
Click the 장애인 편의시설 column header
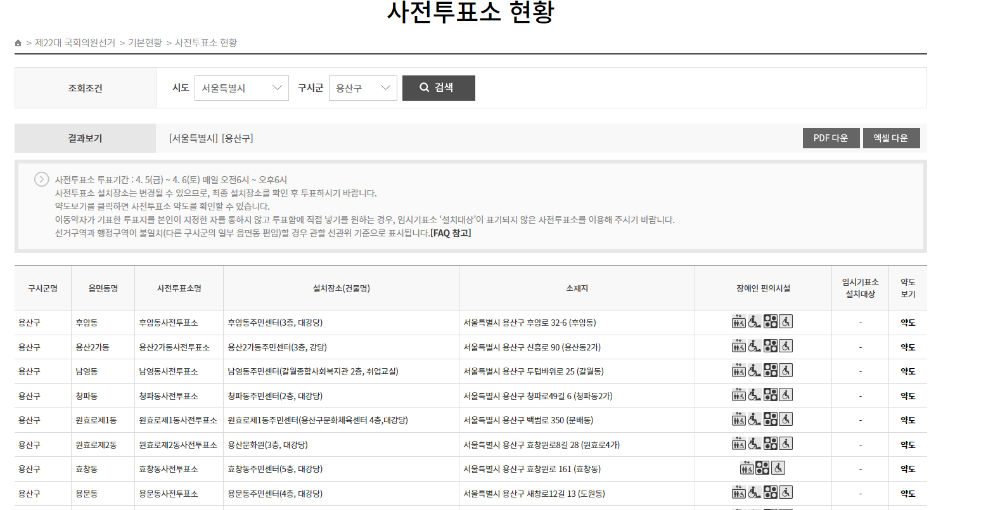tap(763, 288)
